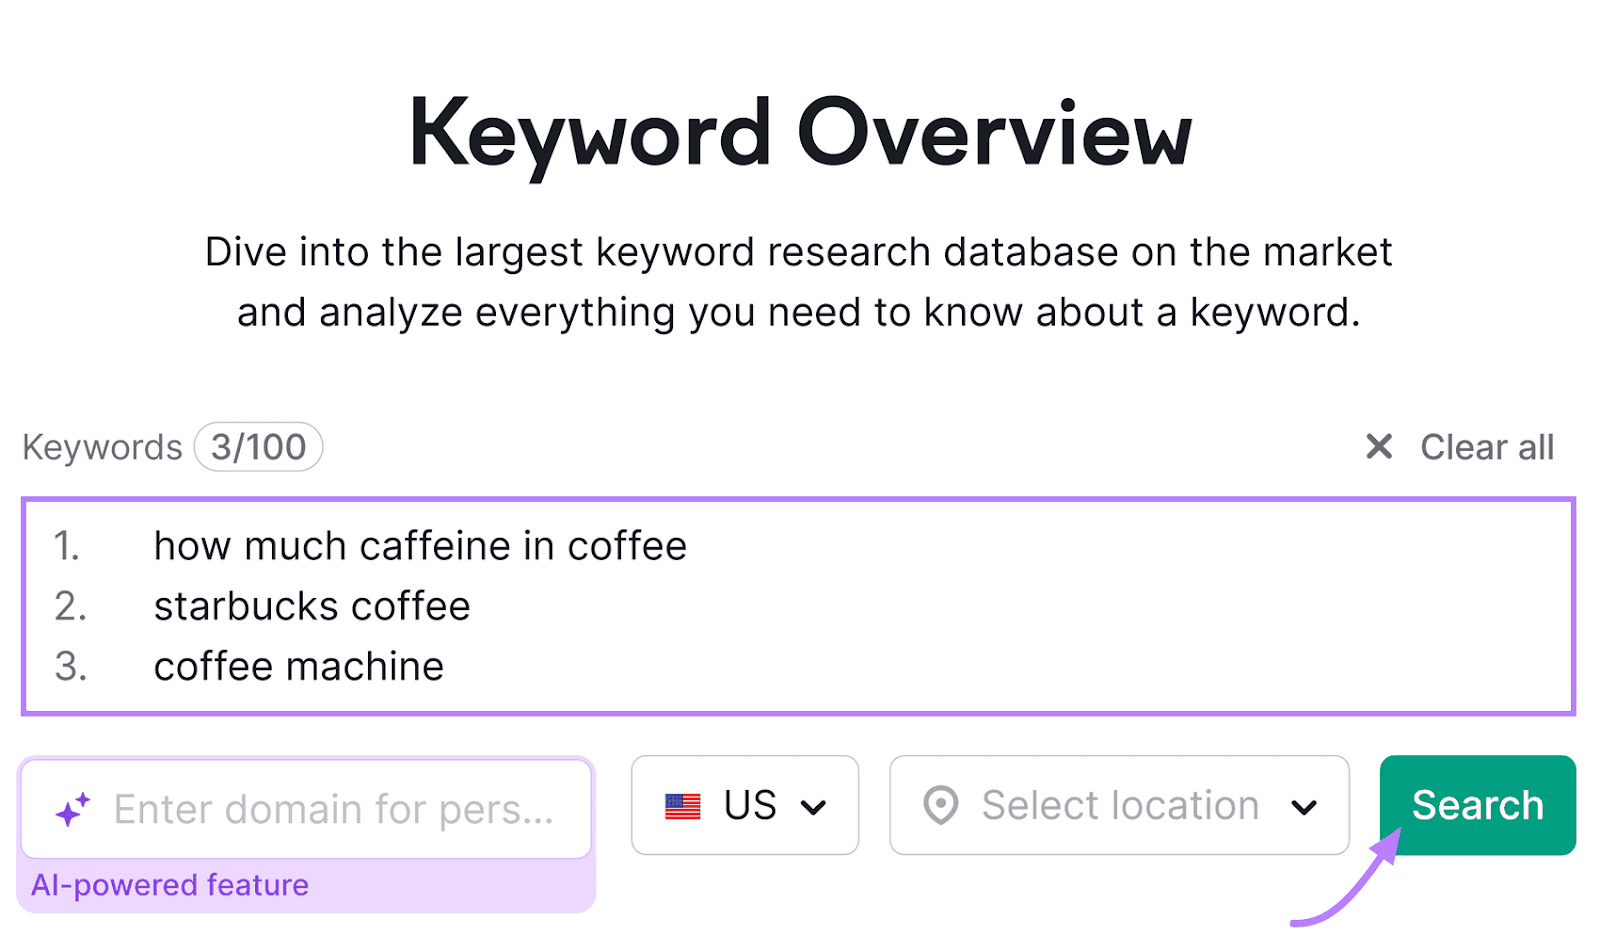Select keyword 'coffee machine'
1600x951 pixels.
[298, 666]
